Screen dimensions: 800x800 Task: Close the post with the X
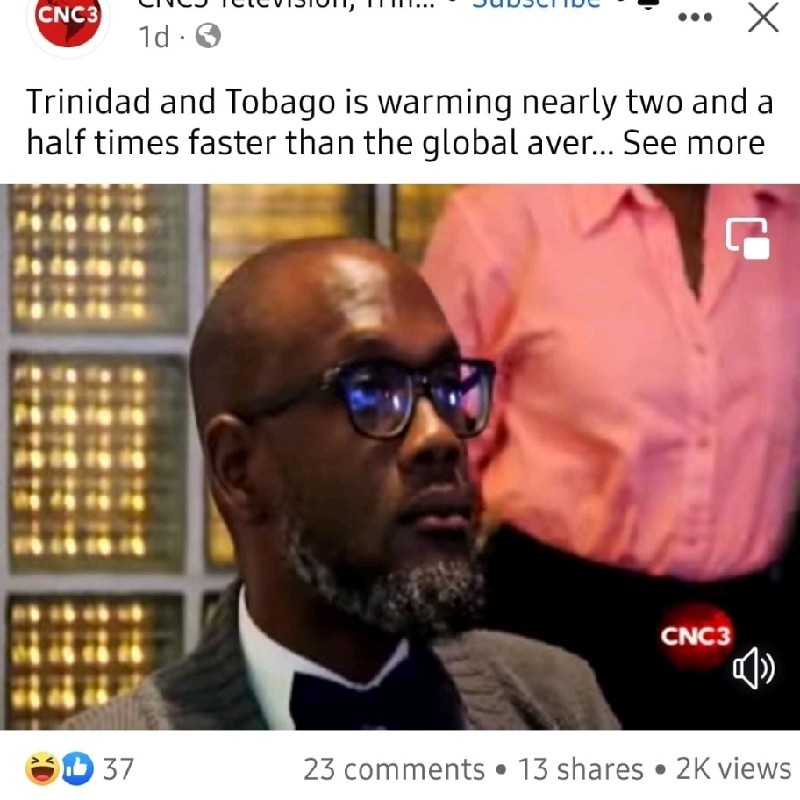coord(763,18)
